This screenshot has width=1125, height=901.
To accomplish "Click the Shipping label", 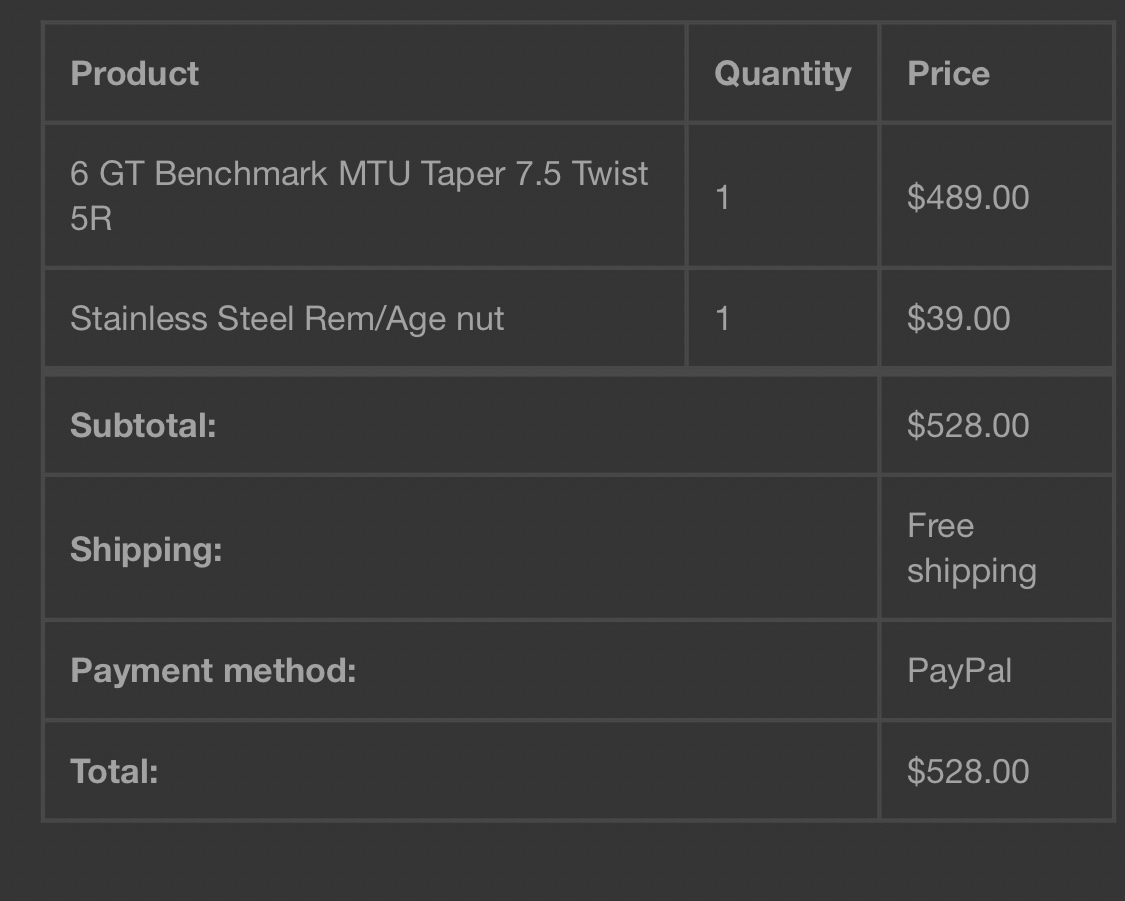I will point(146,550).
